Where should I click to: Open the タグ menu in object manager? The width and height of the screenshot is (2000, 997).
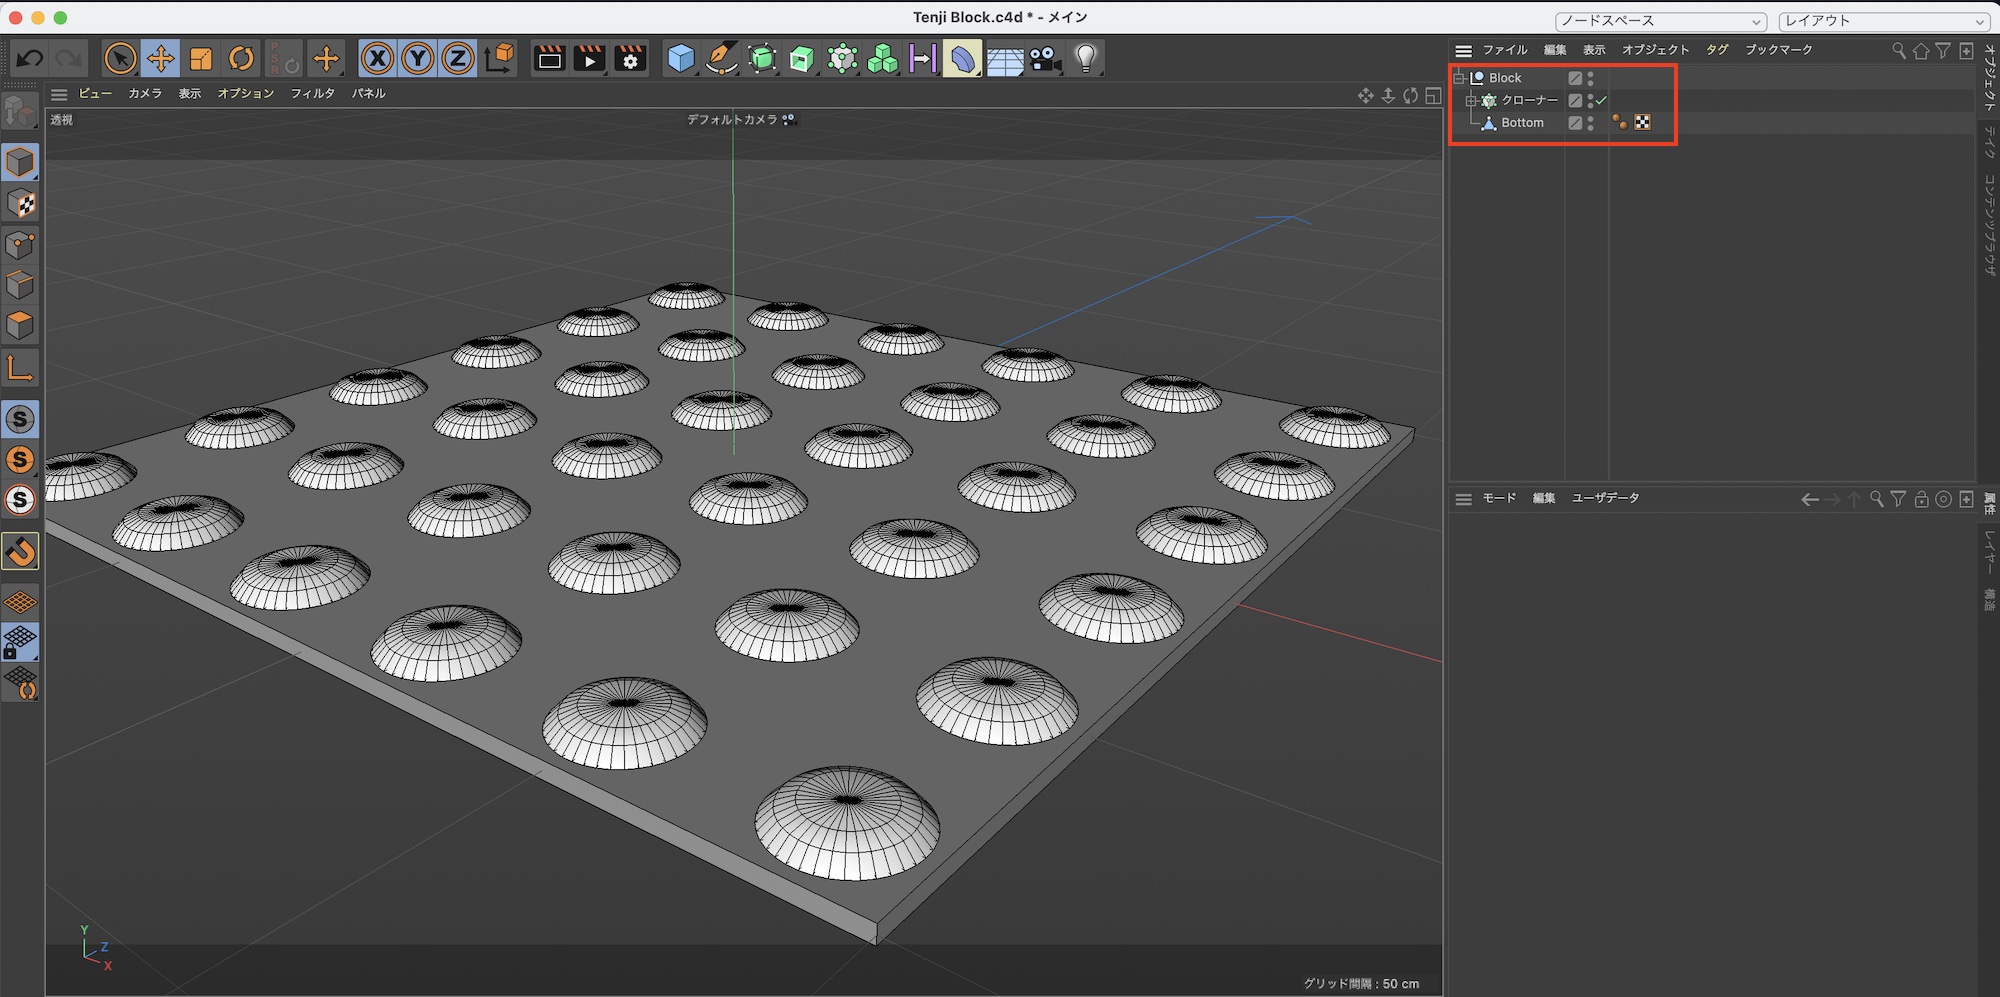pos(1717,50)
